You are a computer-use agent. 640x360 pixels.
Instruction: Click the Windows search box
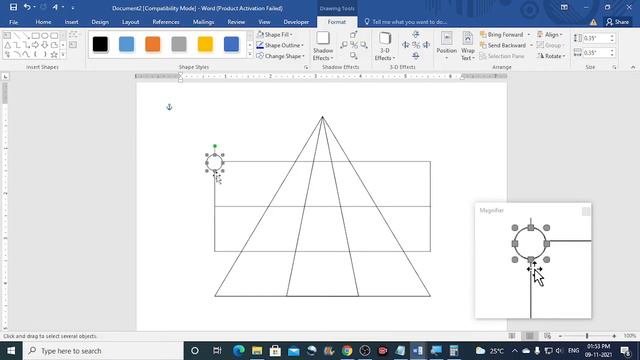tap(103, 351)
